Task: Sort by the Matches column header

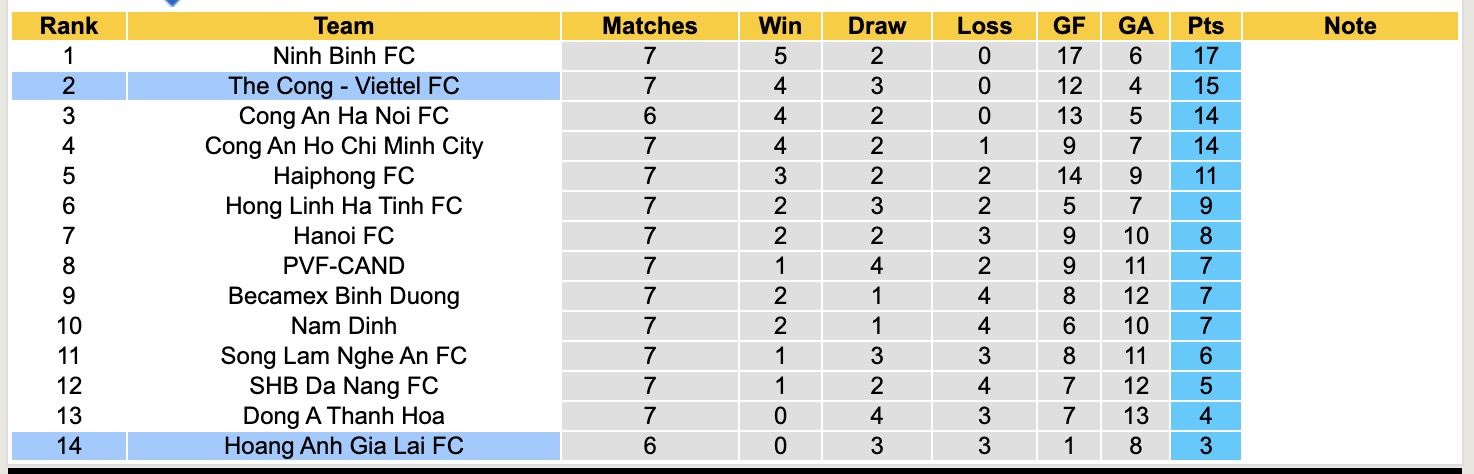Action: 649,26
